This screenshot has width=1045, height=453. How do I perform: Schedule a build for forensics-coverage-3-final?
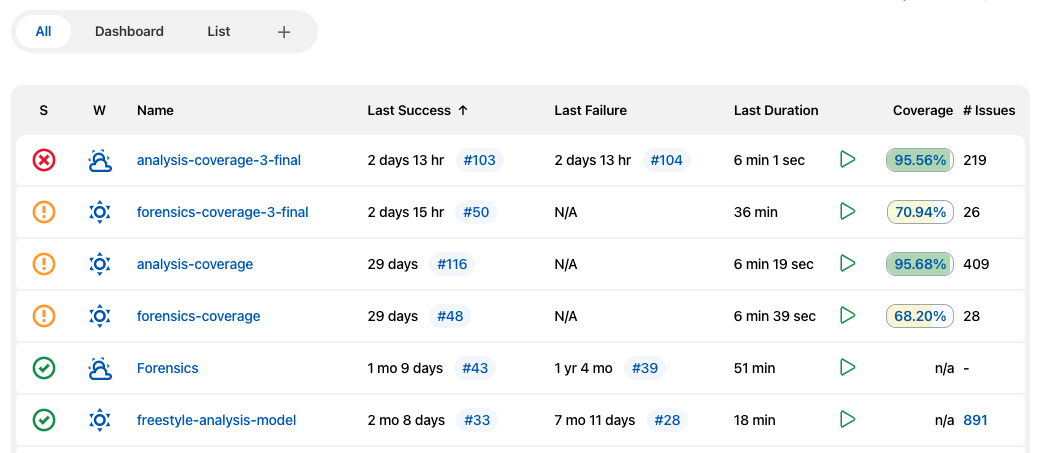847,212
